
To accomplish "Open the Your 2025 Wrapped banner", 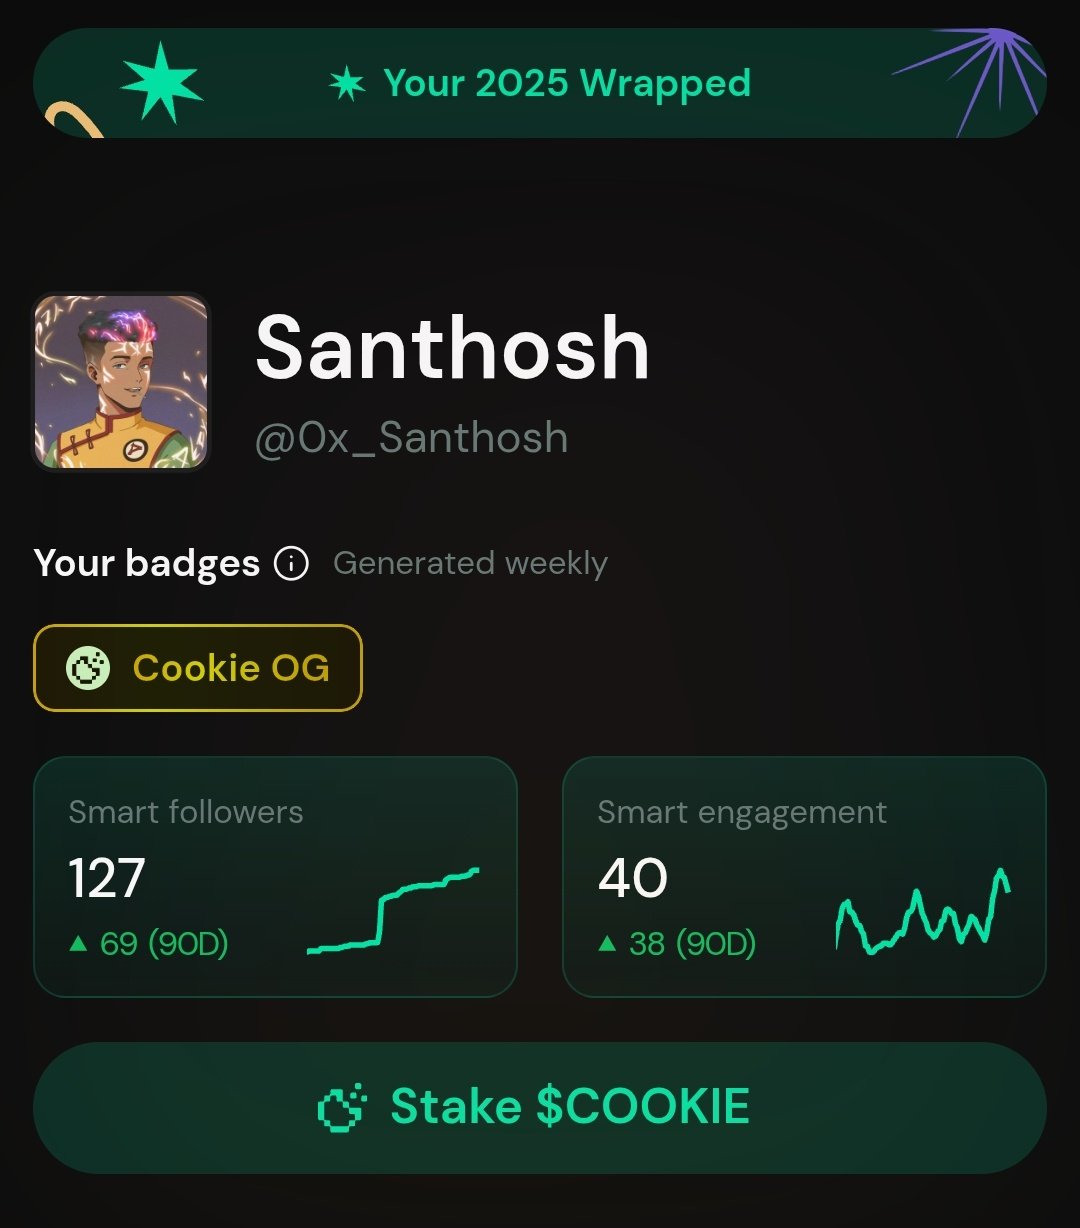I will pyautogui.click(x=540, y=83).
